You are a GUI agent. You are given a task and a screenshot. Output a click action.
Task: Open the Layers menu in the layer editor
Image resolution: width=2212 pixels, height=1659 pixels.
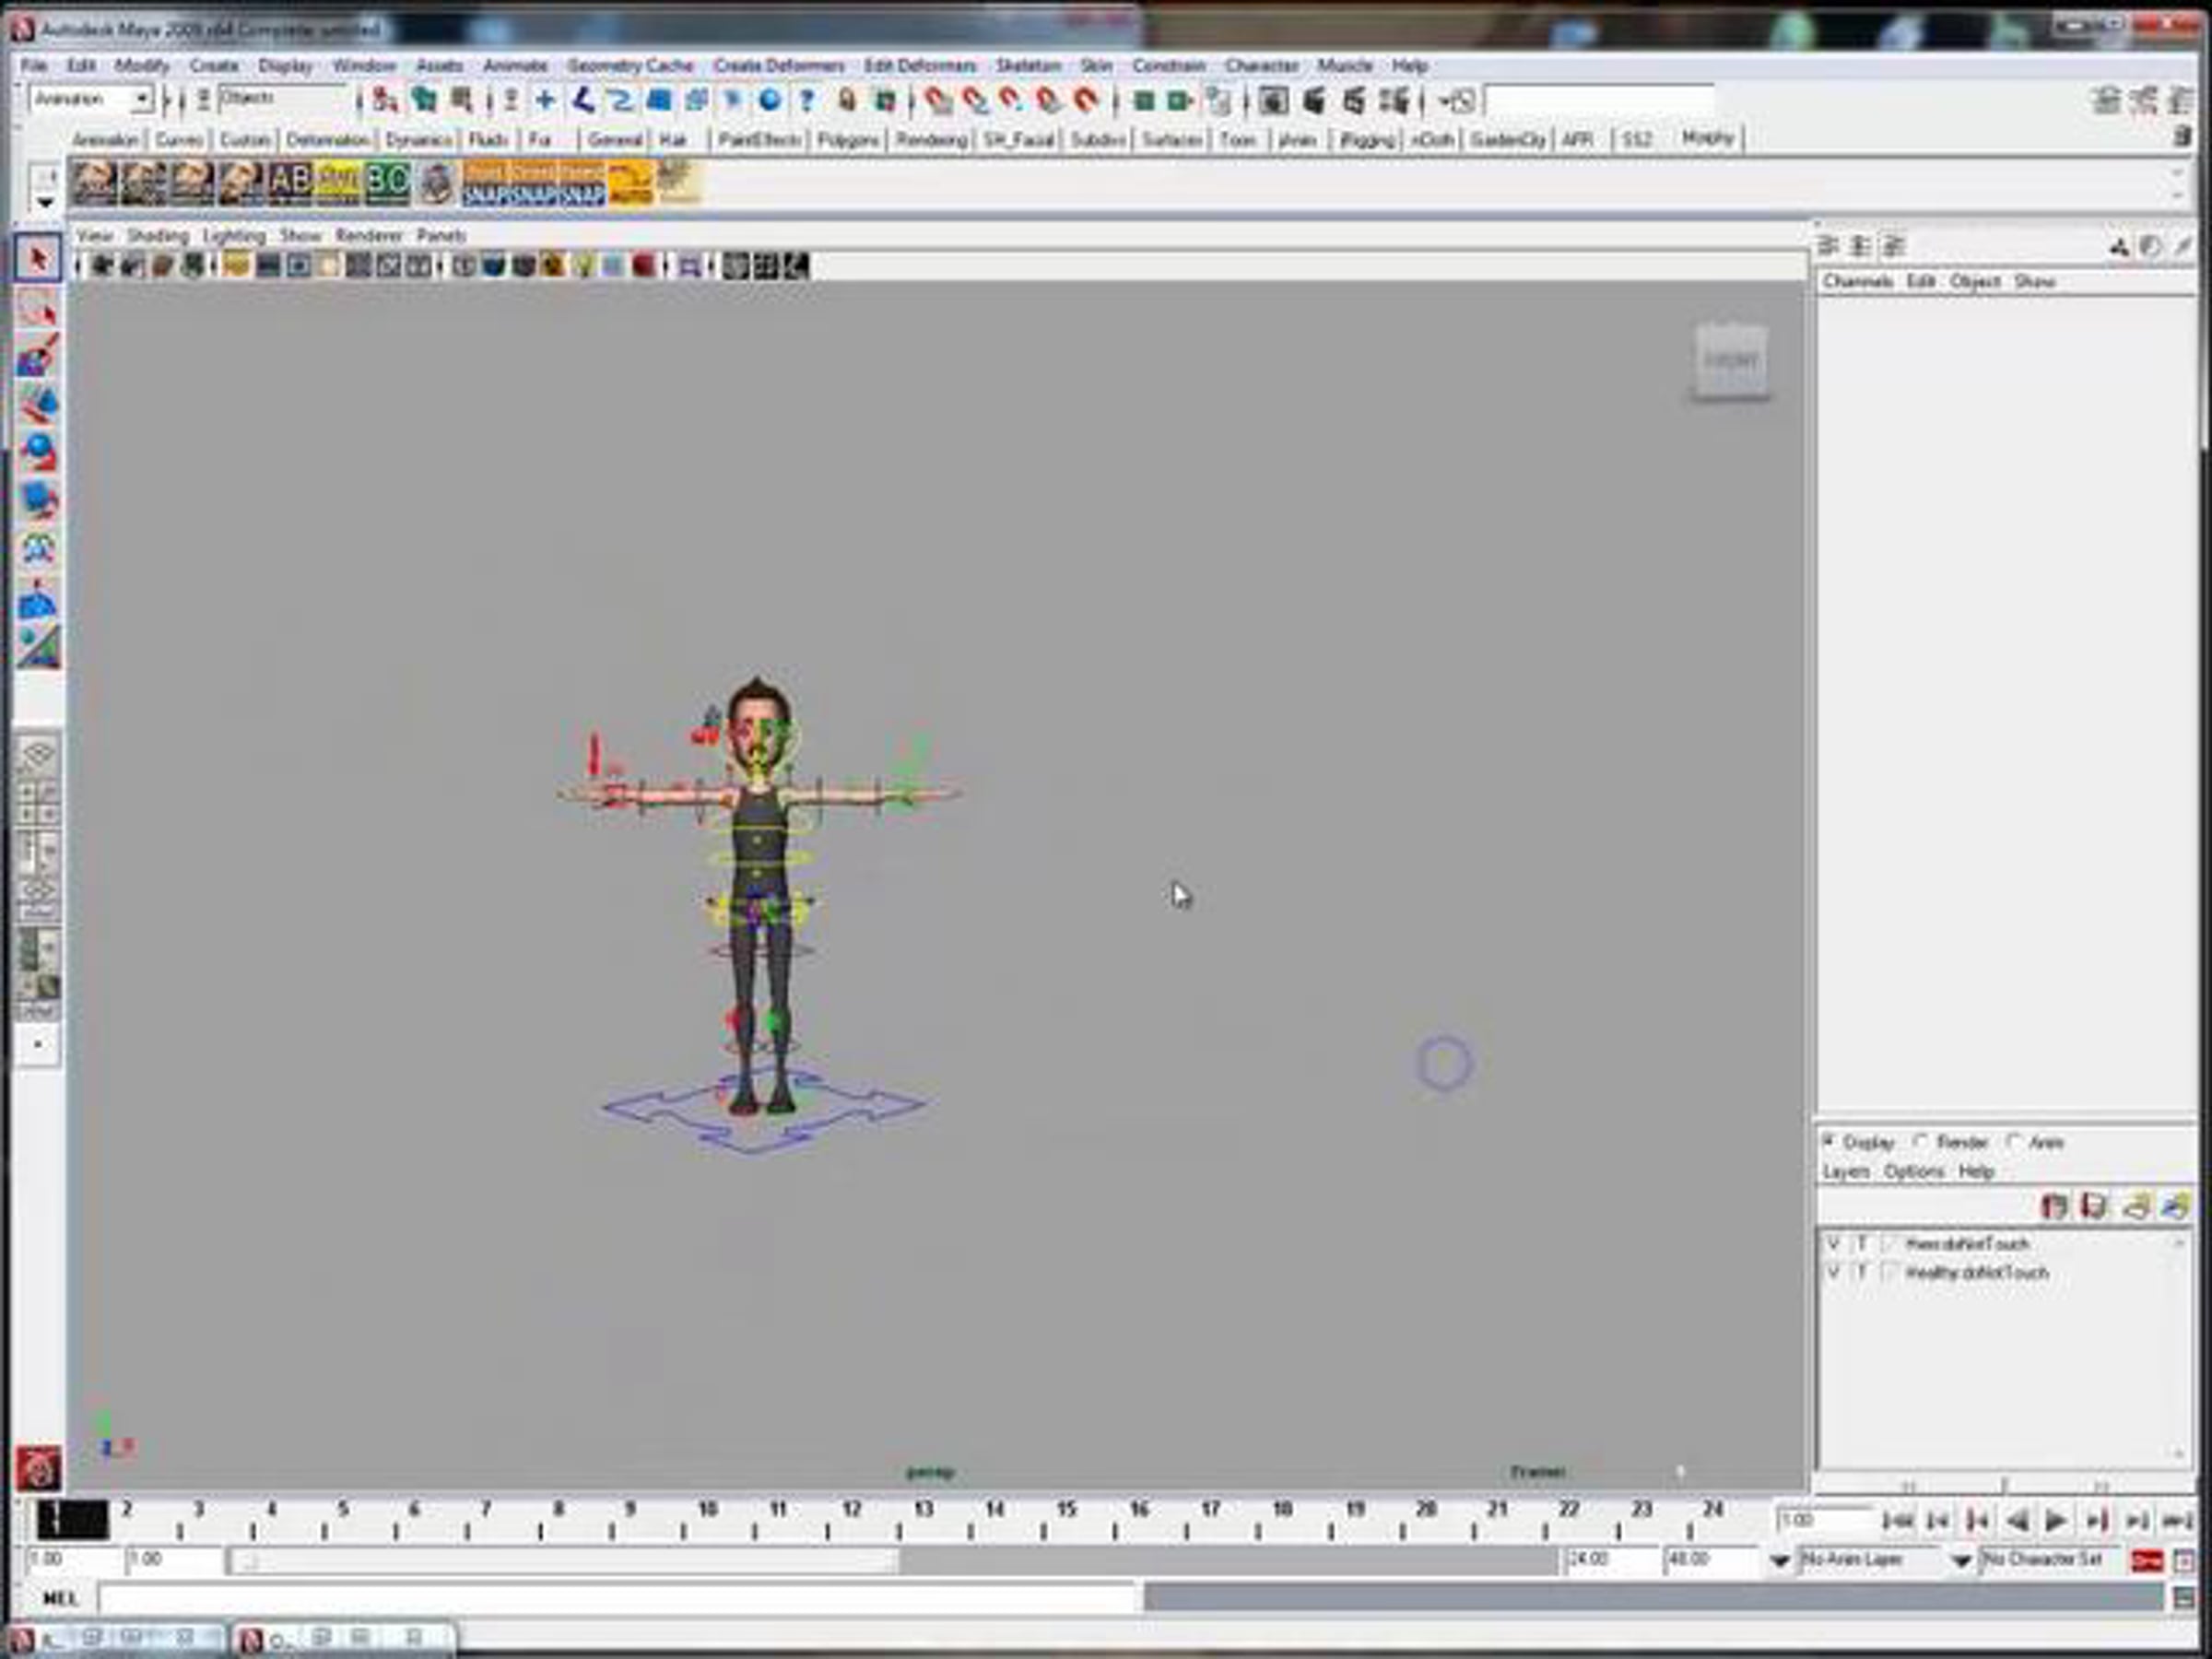1846,1171
